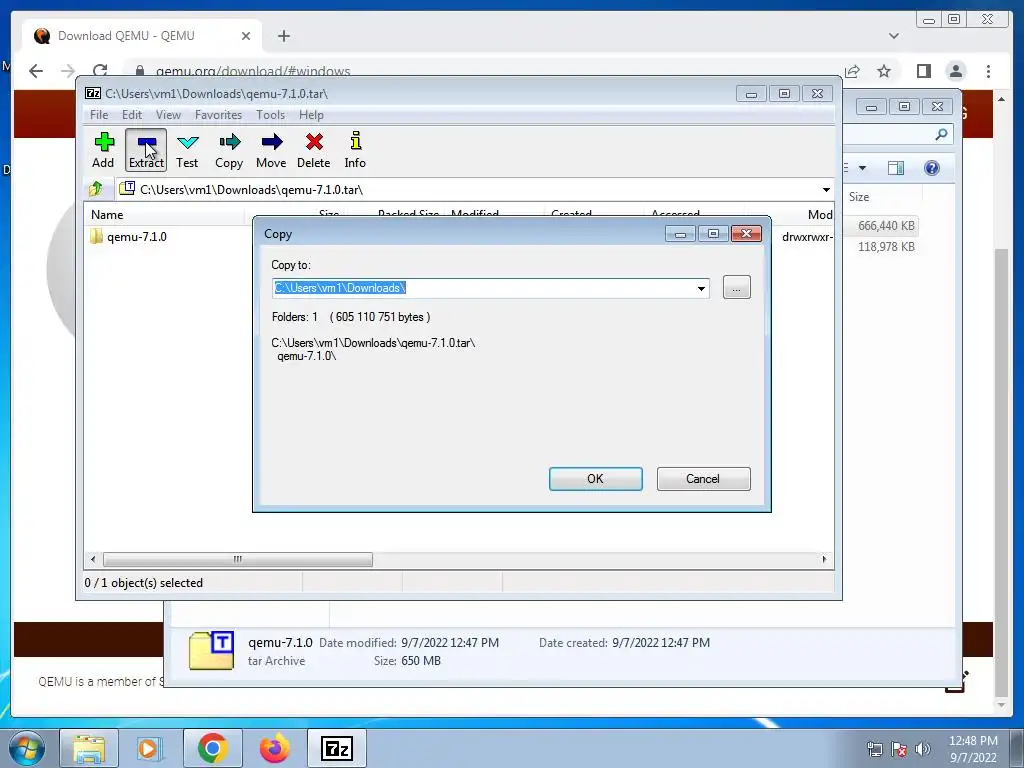Click the Info toolbar icon
The image size is (1024, 768).
click(355, 150)
